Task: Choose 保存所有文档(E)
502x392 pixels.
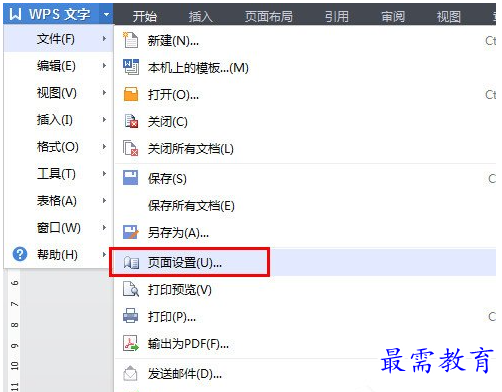Action: [x=305, y=205]
